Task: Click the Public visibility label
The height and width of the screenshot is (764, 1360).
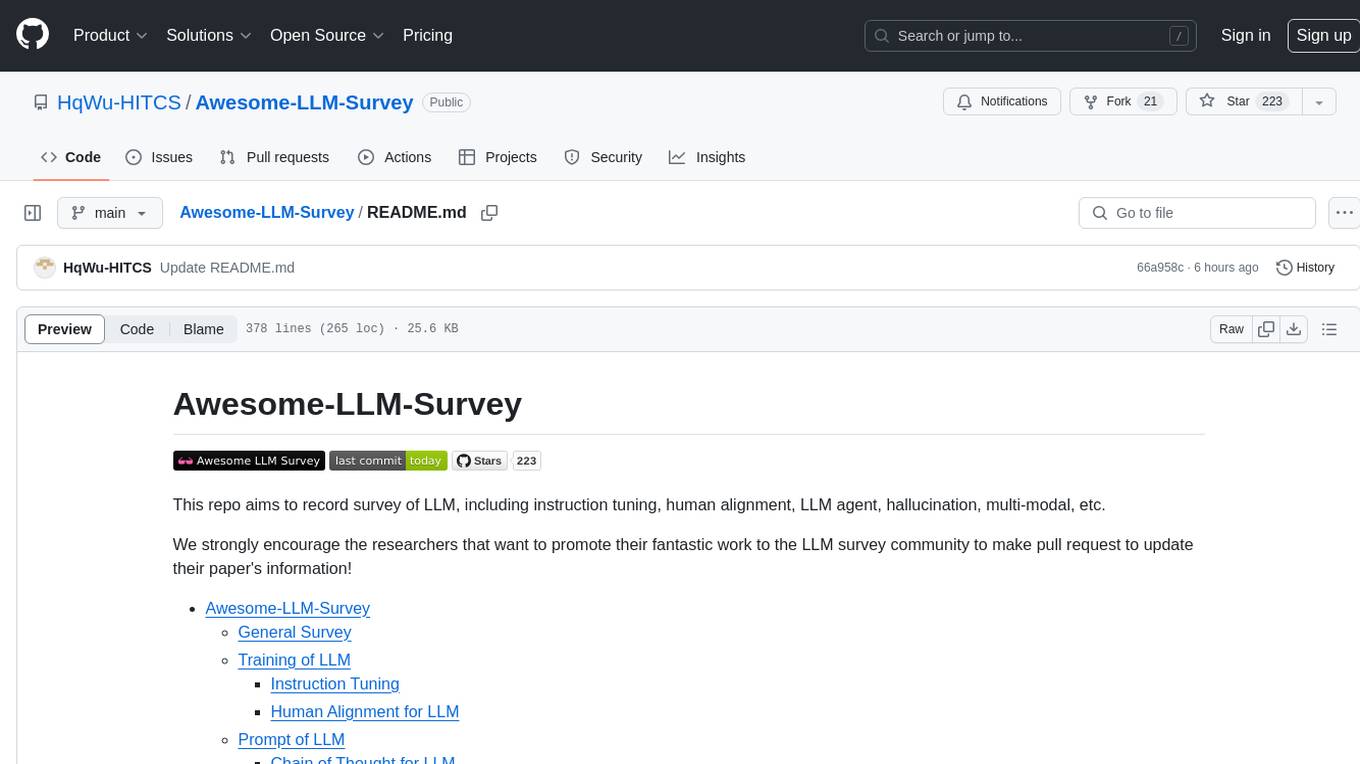Action: [446, 102]
